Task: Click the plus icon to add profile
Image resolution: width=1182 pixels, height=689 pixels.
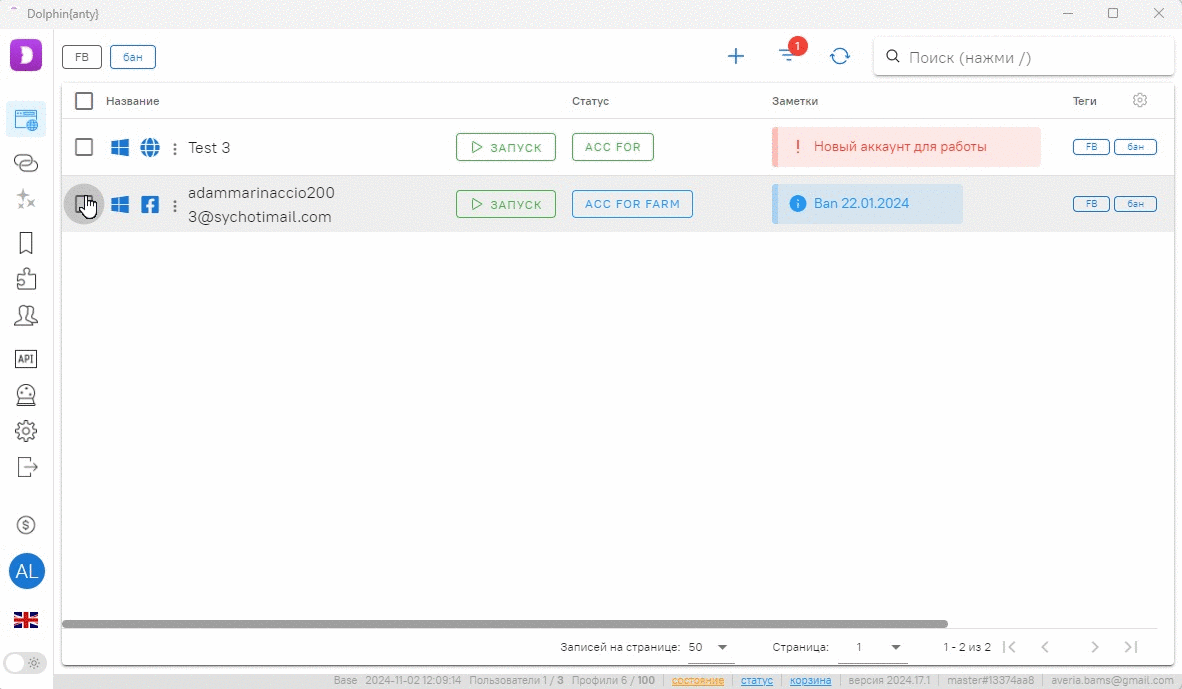Action: point(736,56)
